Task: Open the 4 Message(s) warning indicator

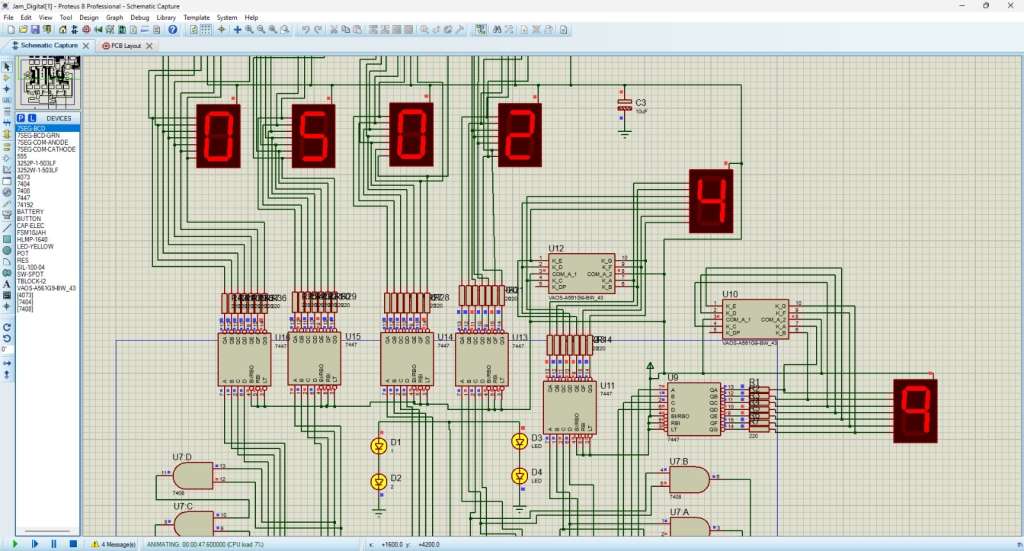Action: tap(113, 544)
